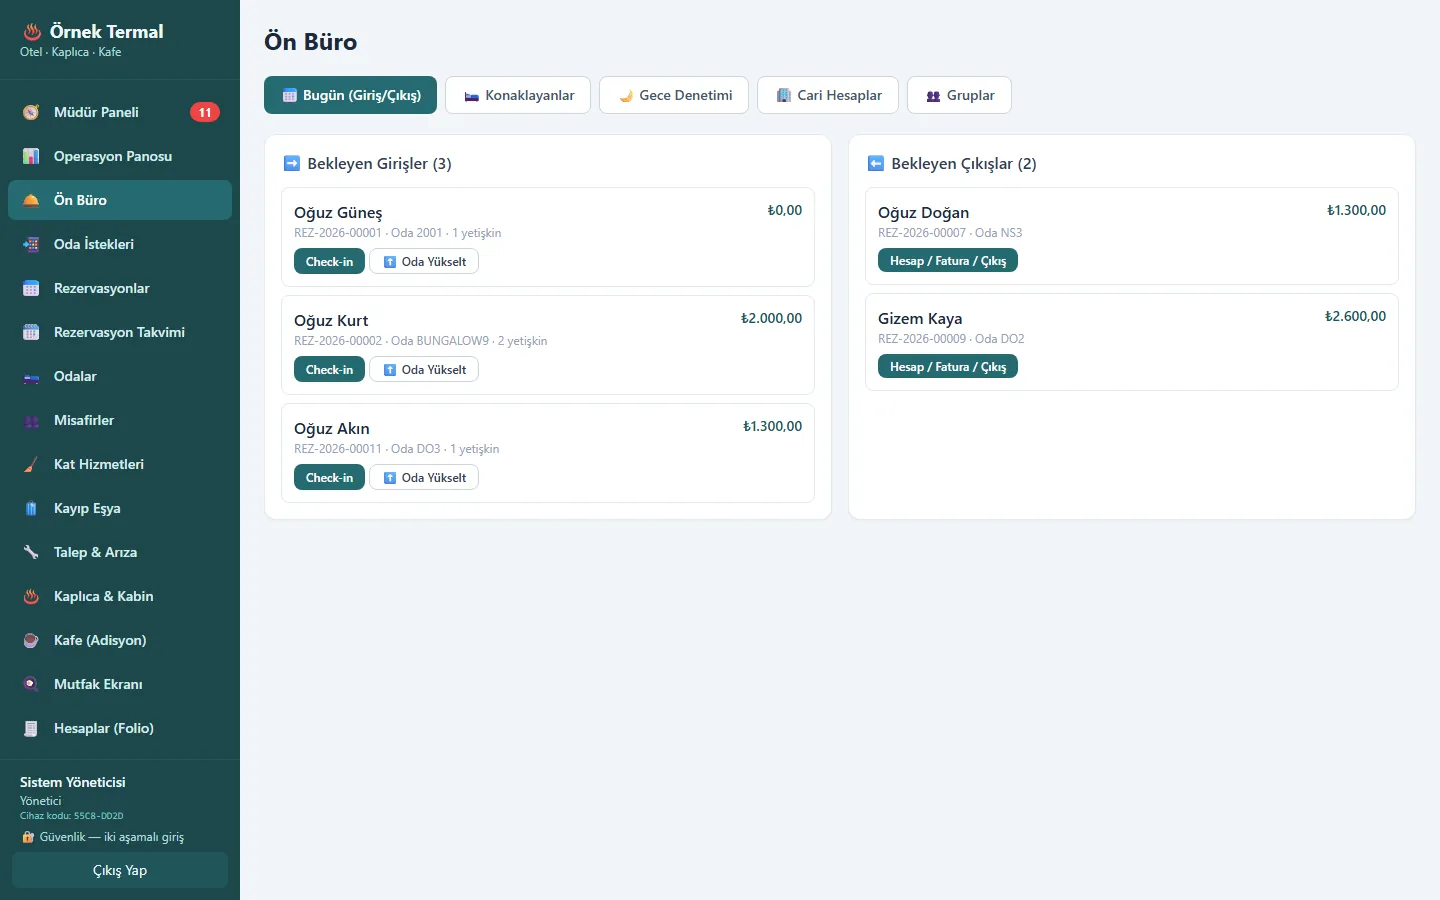Viewport: 1440px width, 900px height.
Task: Open the Kafe (Adisyon) coffee icon
Action: click(31, 640)
